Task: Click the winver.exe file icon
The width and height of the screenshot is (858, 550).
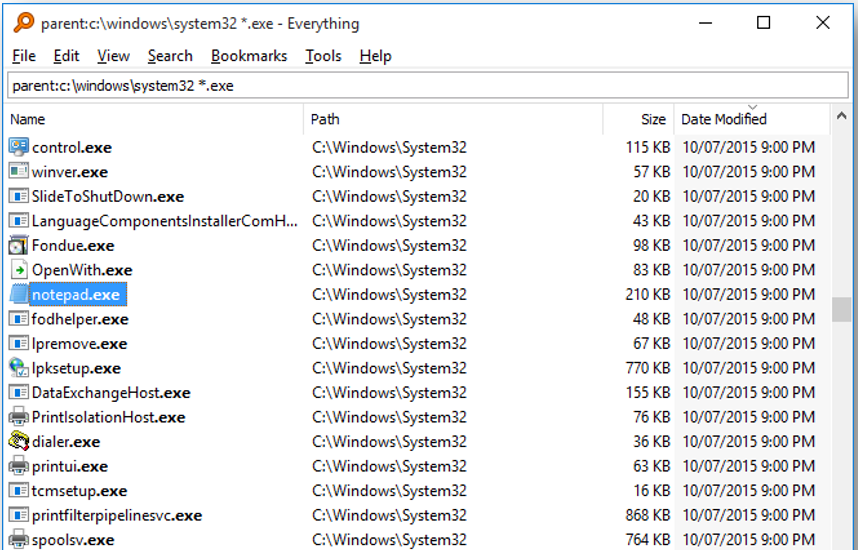Action: tap(19, 171)
